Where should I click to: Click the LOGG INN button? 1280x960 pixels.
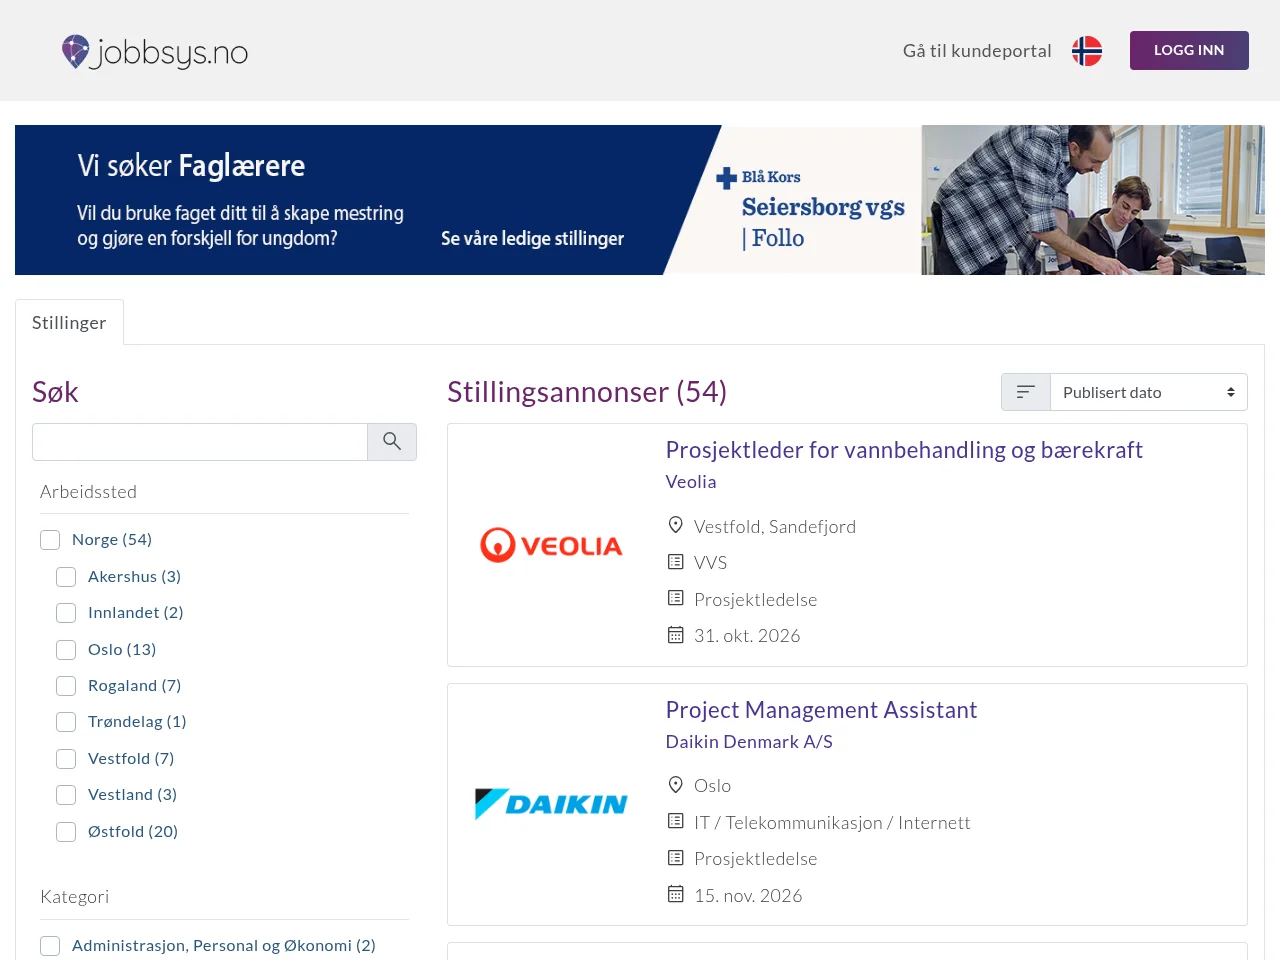click(x=1189, y=50)
